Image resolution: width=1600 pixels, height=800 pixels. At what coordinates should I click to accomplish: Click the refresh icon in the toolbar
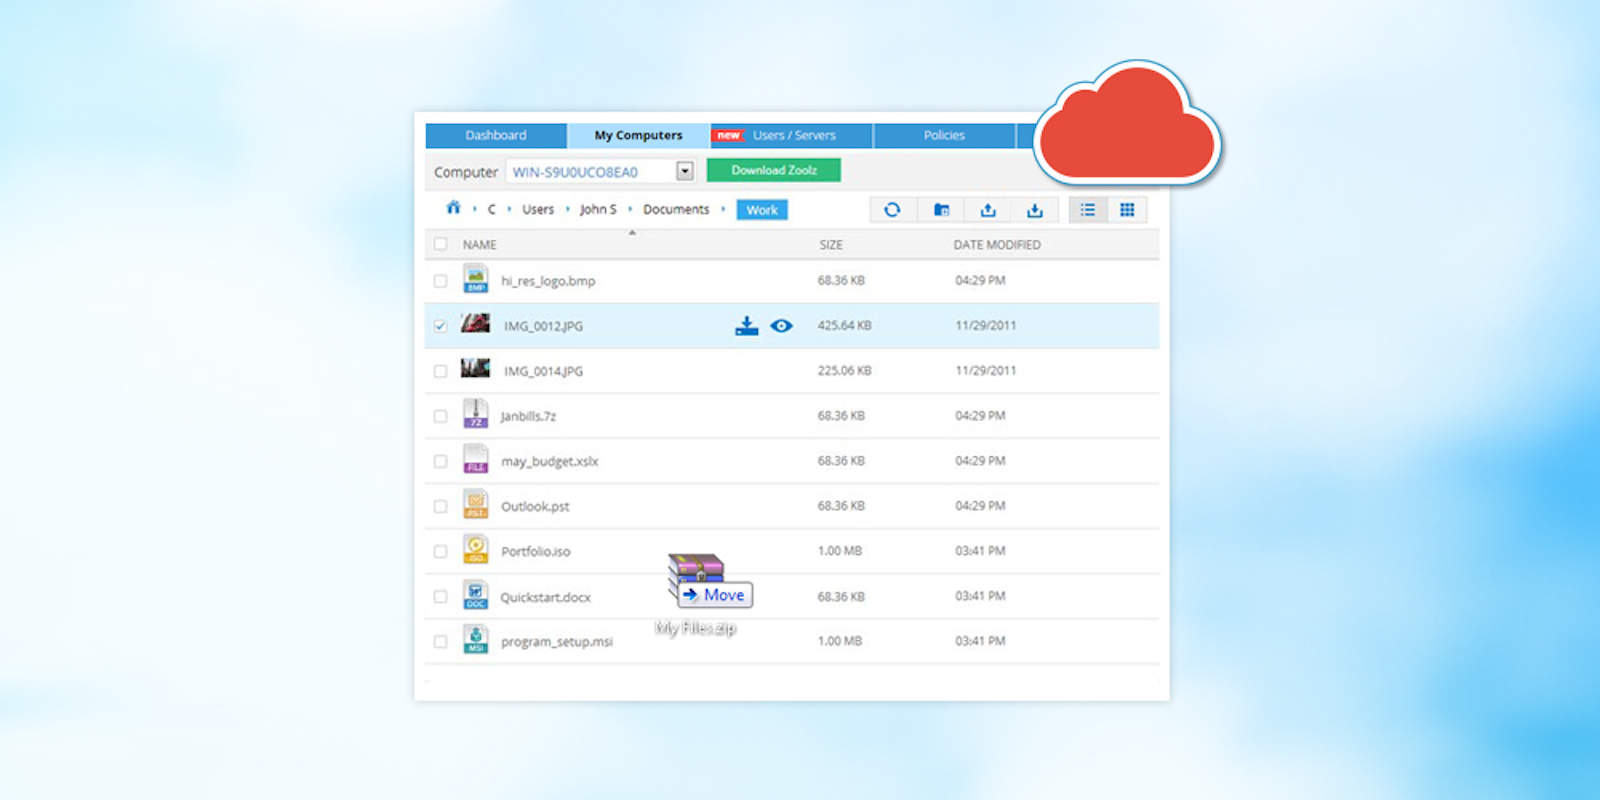click(x=892, y=210)
